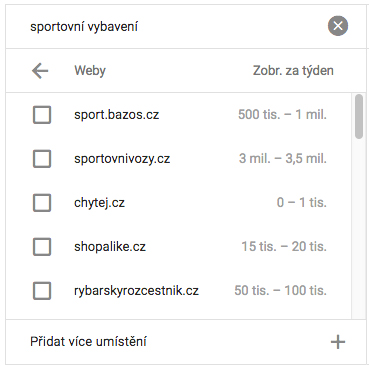Select the rybarskyrozcestnik.cz site name

coord(136,291)
